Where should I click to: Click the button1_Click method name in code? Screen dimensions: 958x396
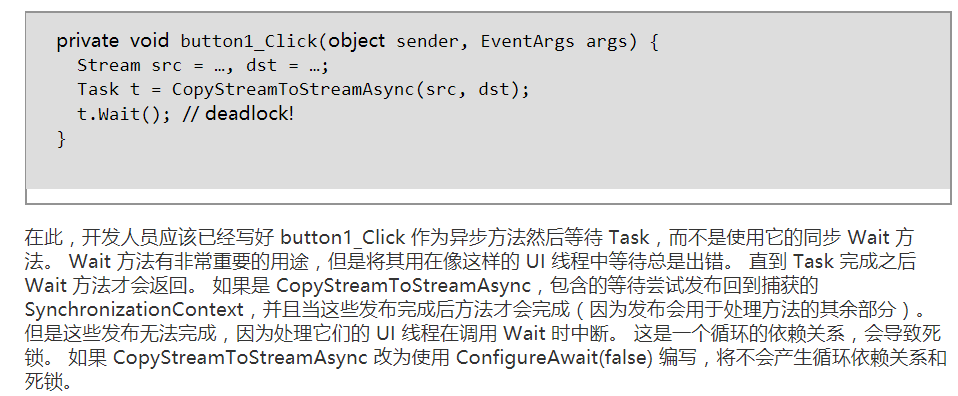tap(249, 41)
